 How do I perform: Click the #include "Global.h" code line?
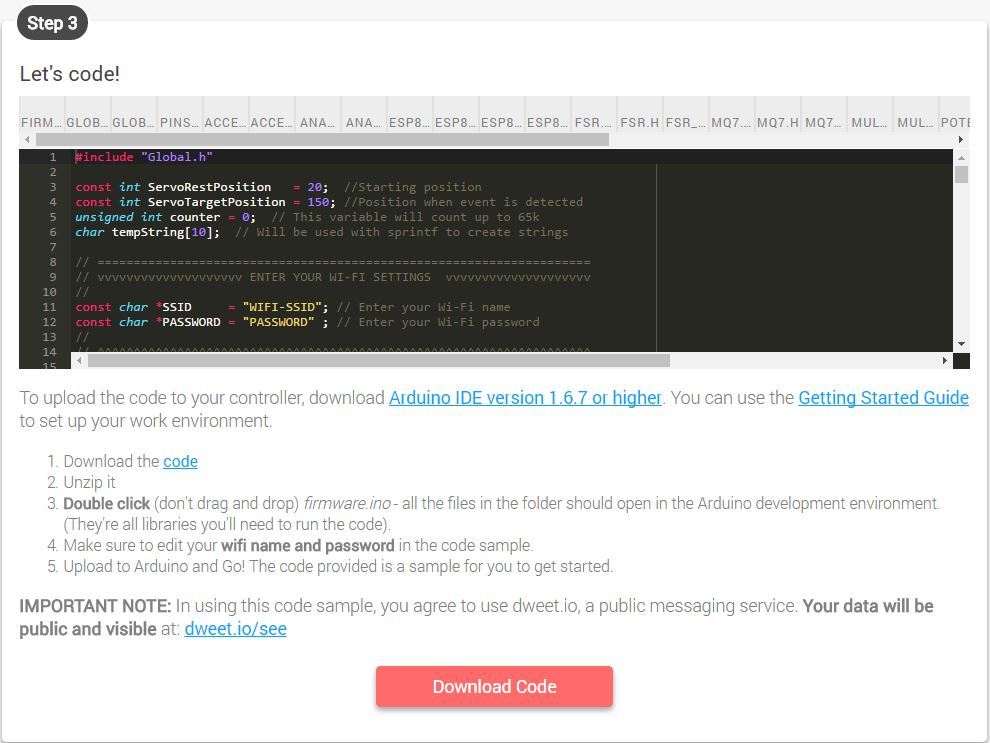pyautogui.click(x=144, y=157)
